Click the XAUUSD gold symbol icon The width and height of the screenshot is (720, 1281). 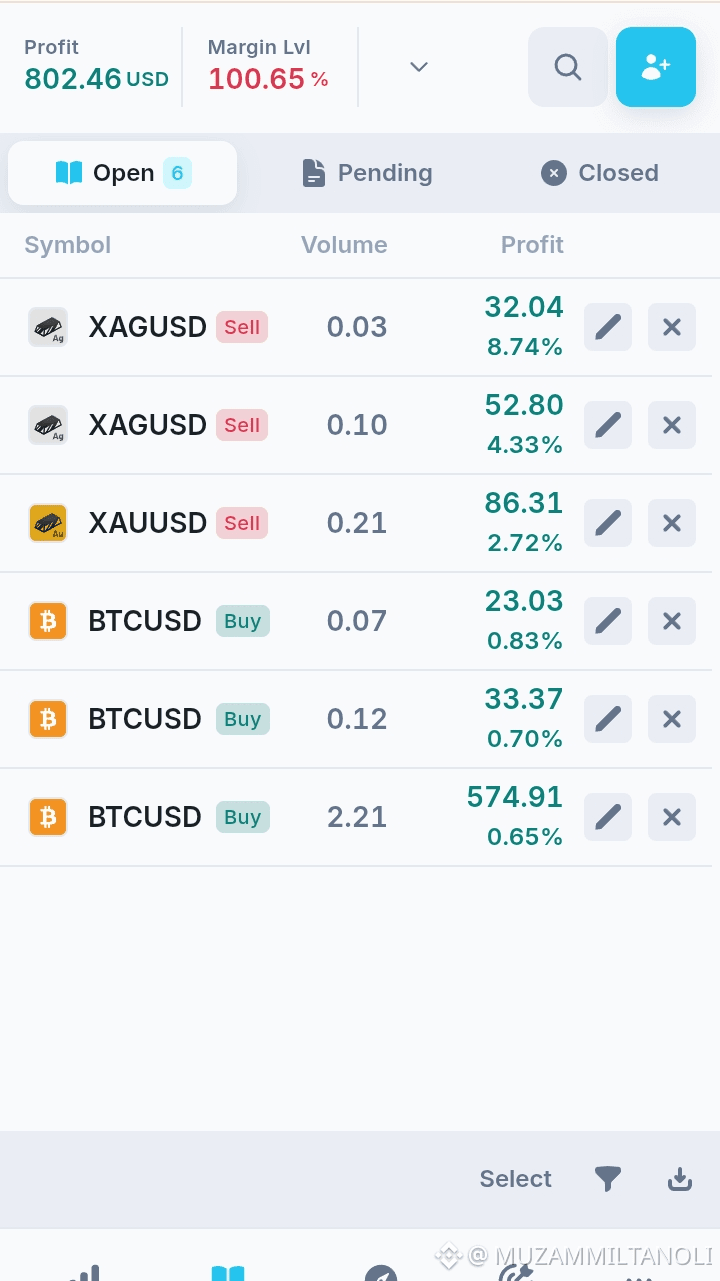(x=48, y=523)
